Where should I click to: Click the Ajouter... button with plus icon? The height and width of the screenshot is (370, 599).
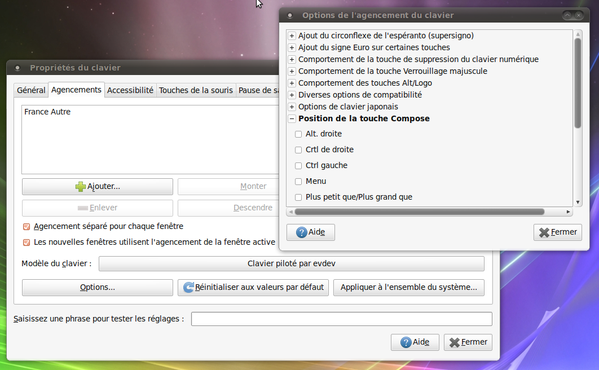(x=97, y=186)
